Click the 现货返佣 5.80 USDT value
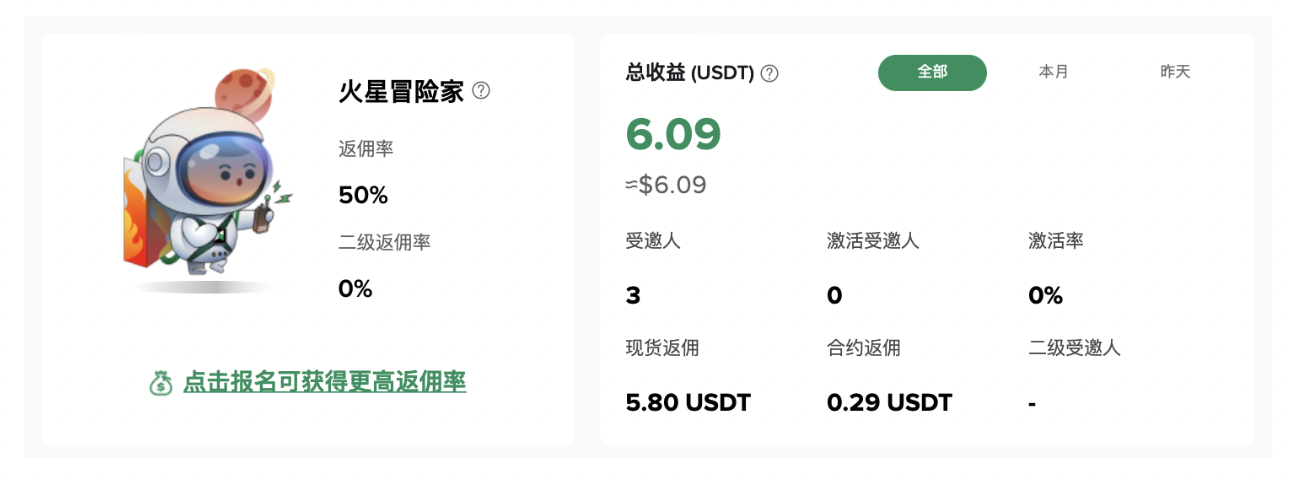Screen dimensions: 1300x484 point(688,403)
